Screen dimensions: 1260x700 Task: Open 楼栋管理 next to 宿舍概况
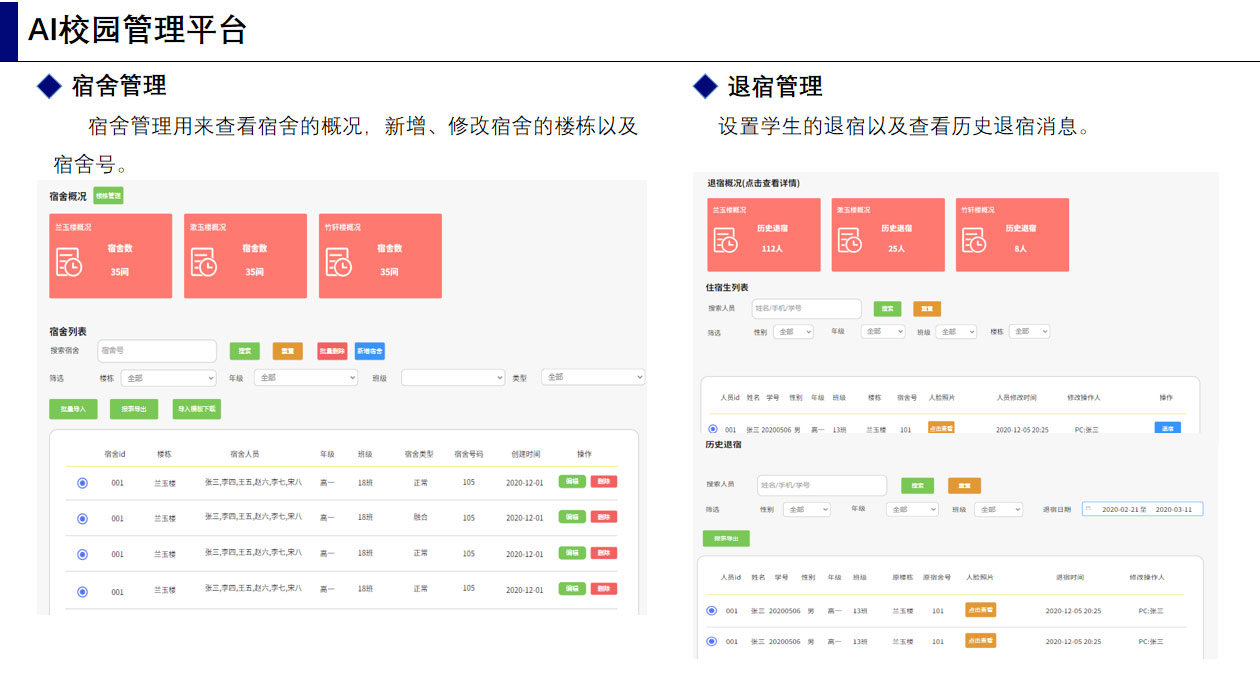click(x=108, y=196)
